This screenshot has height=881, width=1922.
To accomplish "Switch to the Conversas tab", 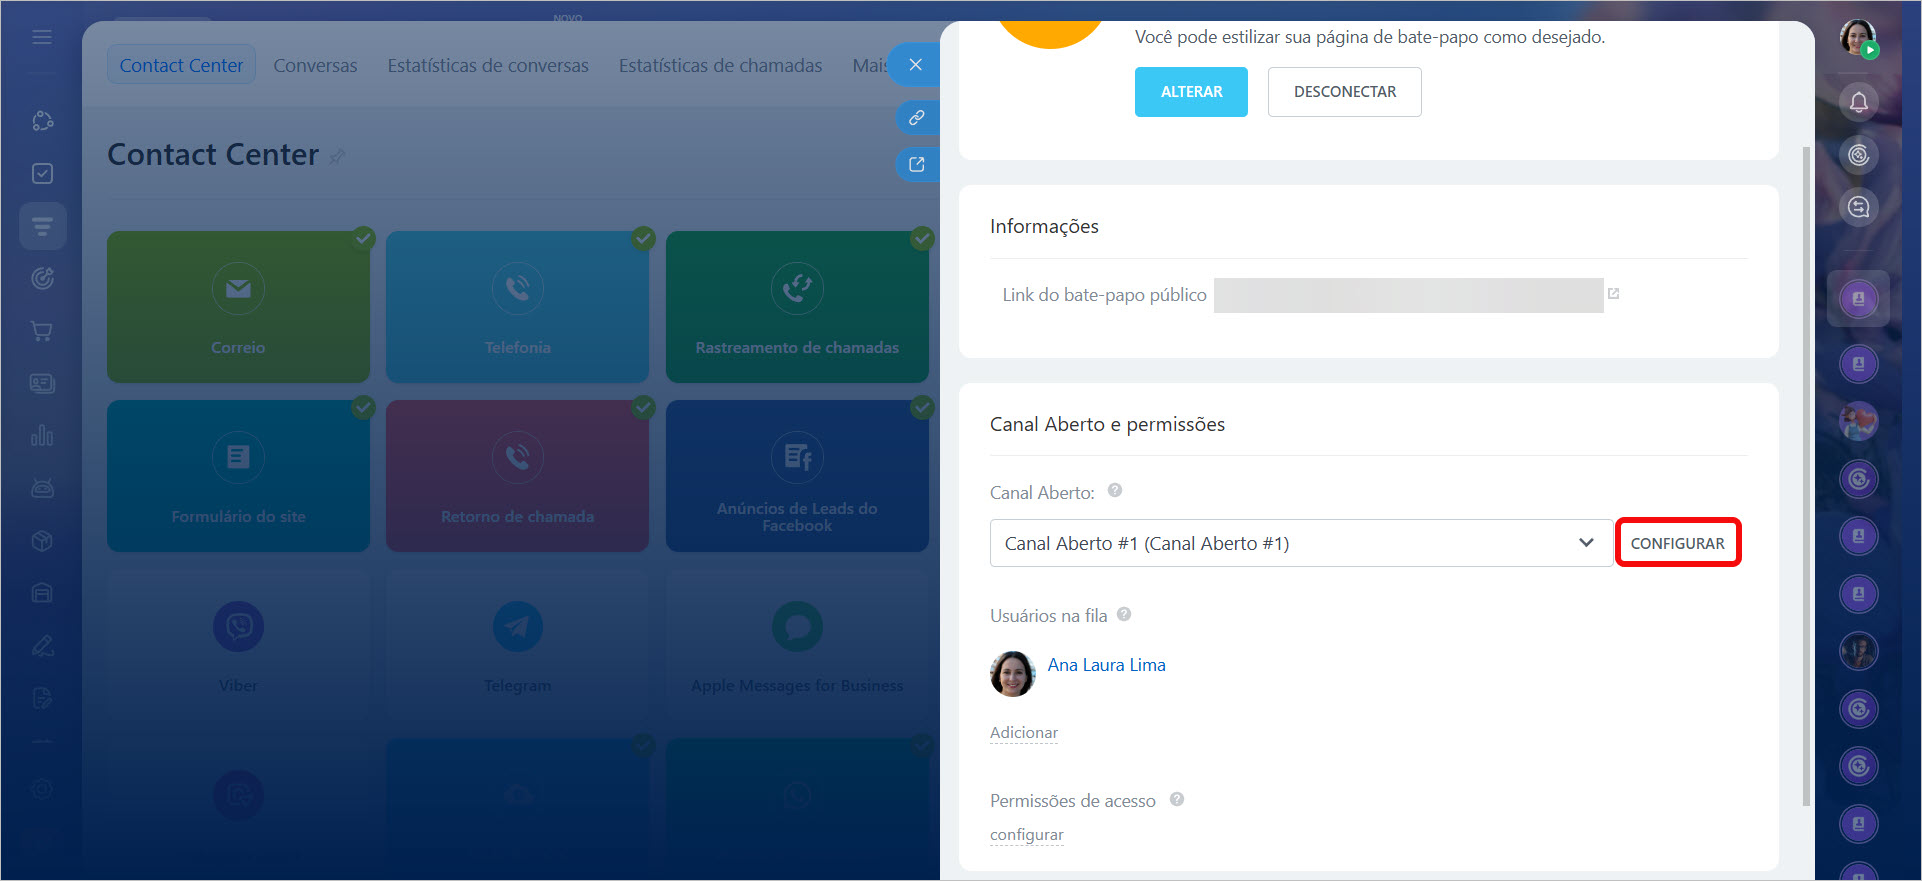I will coord(315,66).
